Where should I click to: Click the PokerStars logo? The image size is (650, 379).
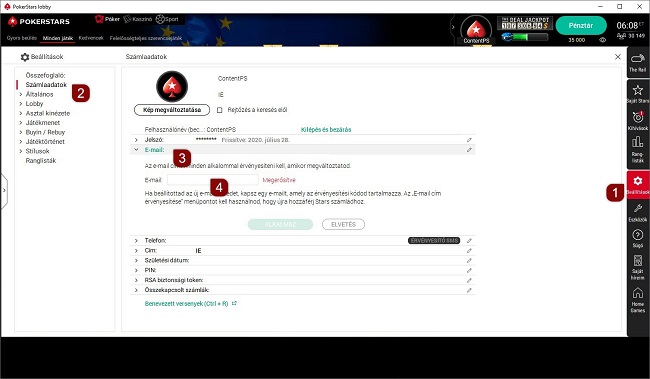click(39, 22)
